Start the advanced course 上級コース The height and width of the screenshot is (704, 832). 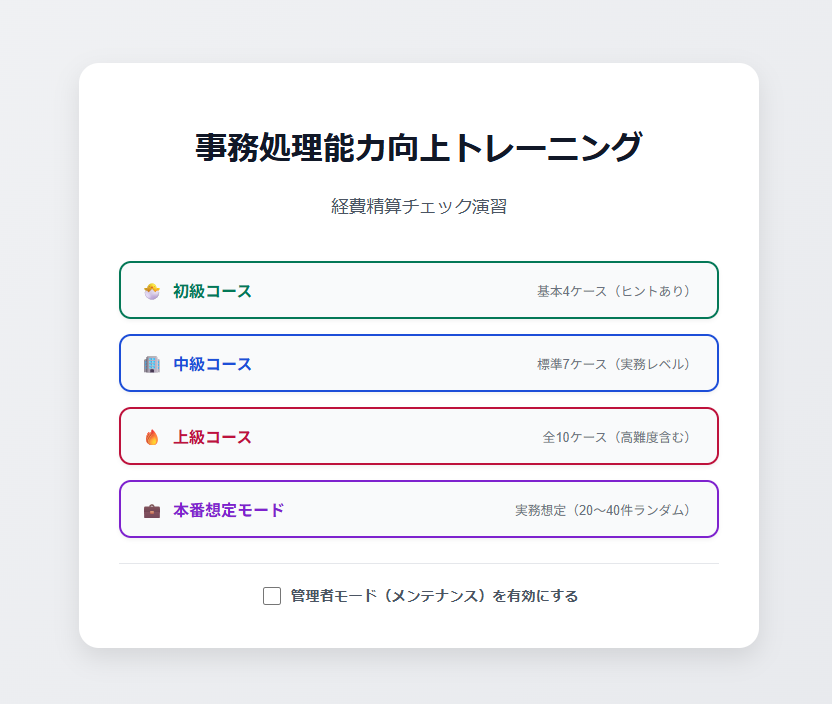(419, 437)
